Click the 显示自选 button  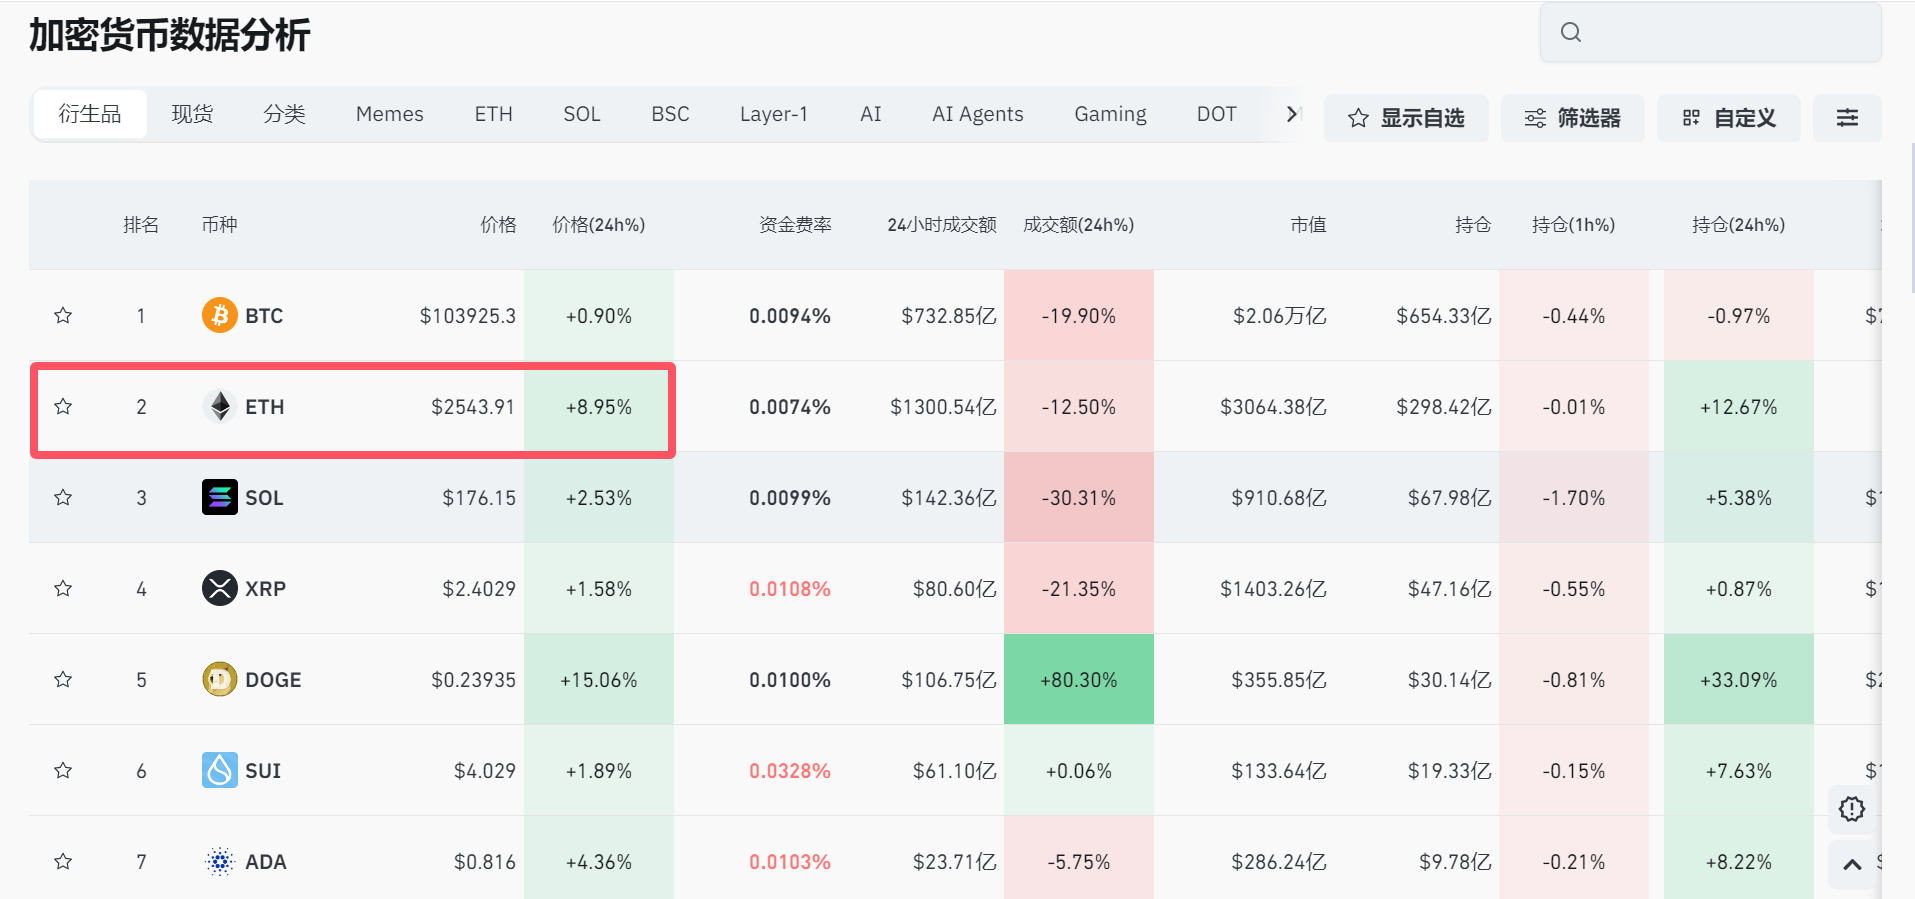1406,118
